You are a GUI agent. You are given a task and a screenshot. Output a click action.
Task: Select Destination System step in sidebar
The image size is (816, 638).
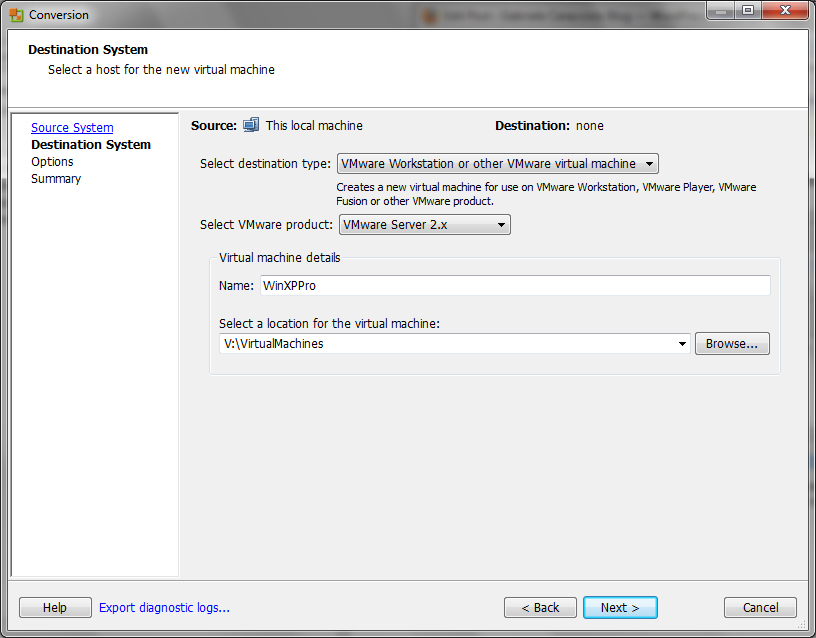pyautogui.click(x=91, y=145)
